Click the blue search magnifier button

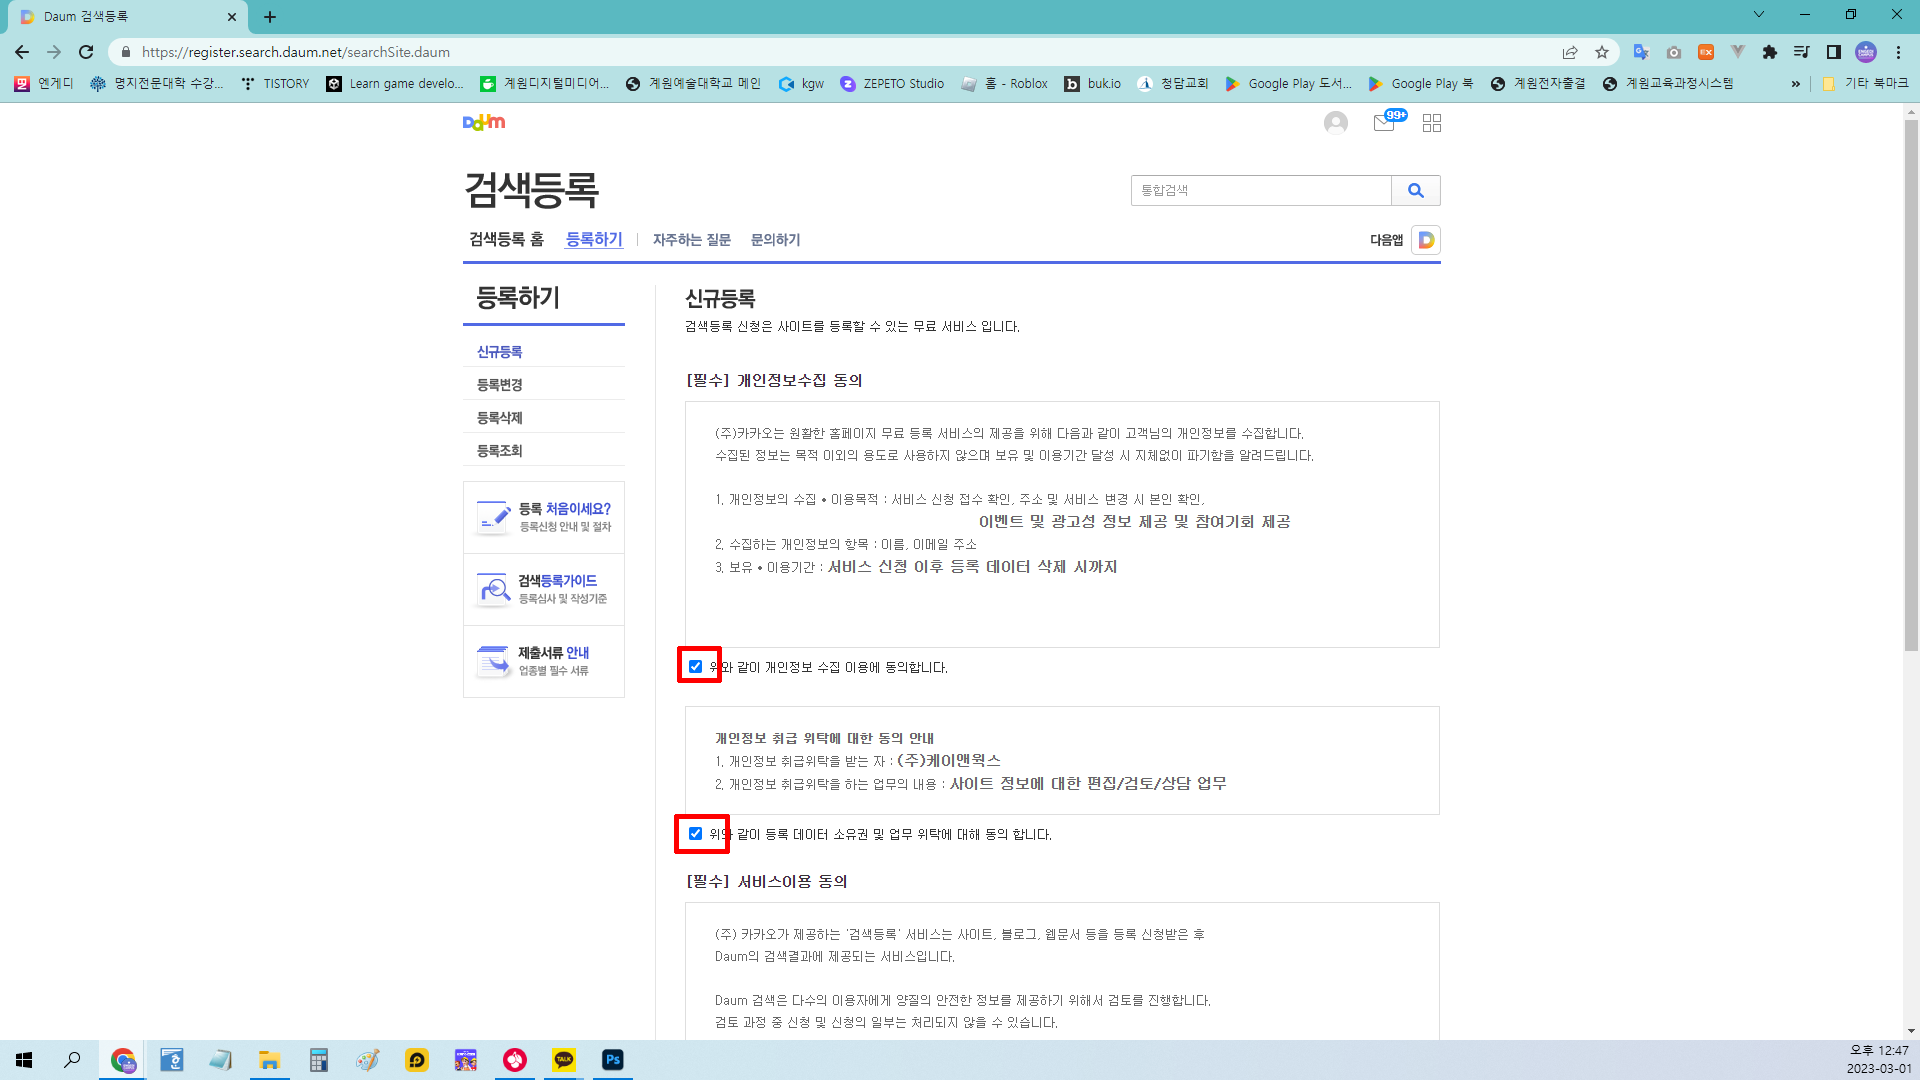1415,190
